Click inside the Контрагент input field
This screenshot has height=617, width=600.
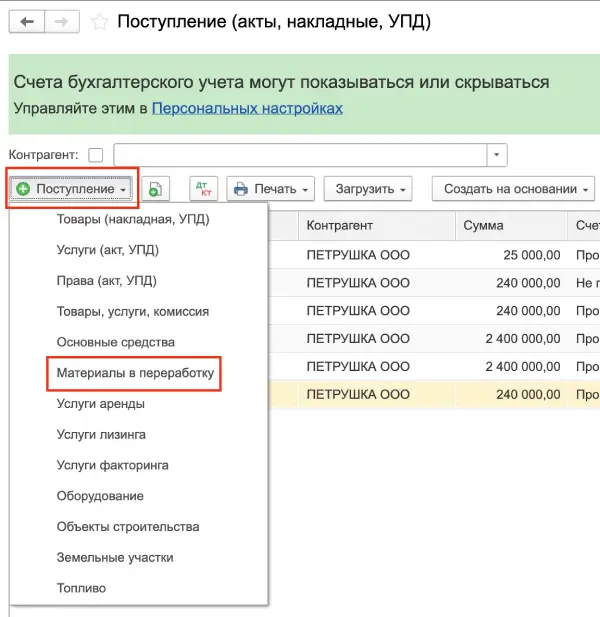[x=300, y=155]
